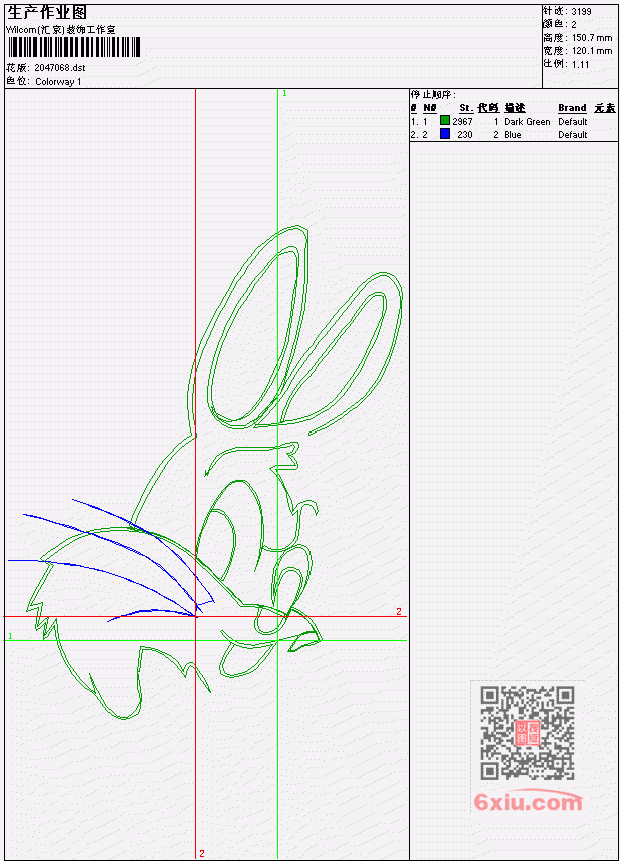Screen dimensions: 620x861
Task: Click the stitch count '230' cell
Action: click(465, 135)
